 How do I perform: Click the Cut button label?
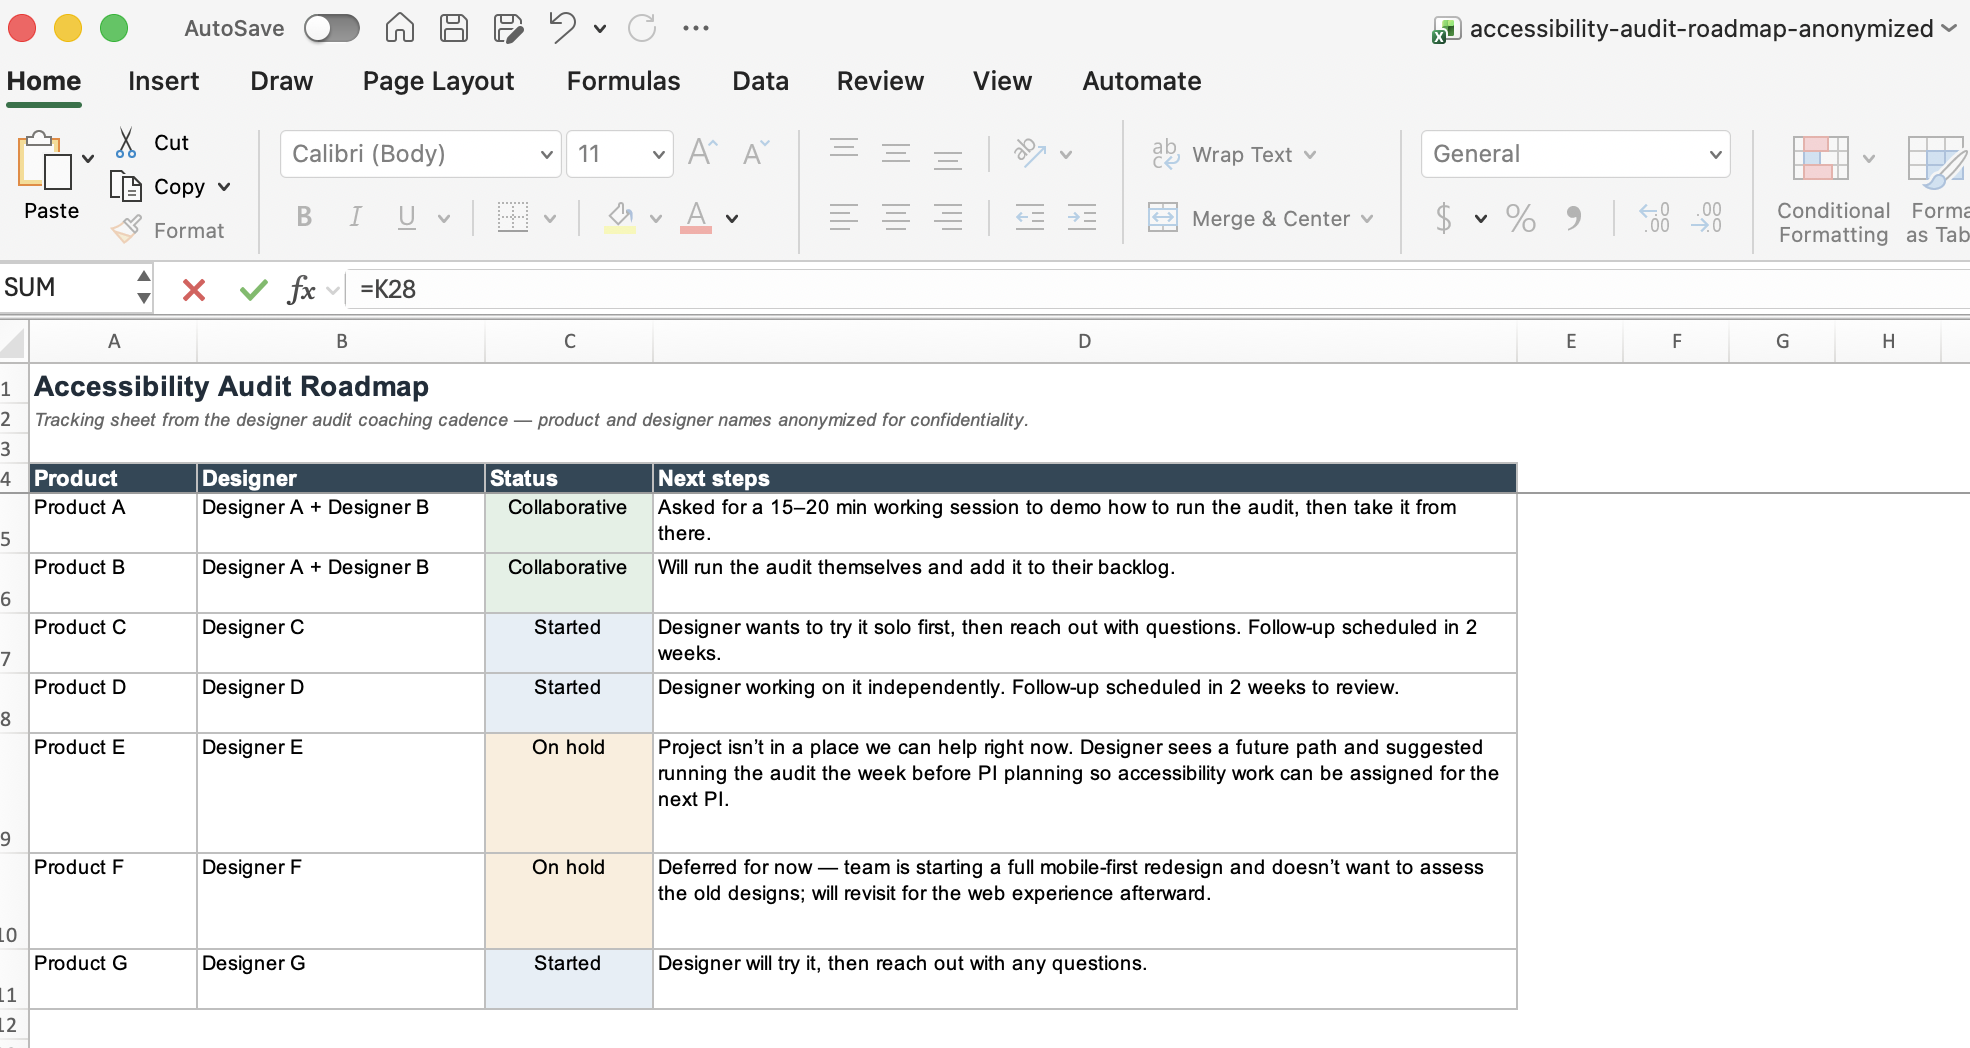(x=172, y=143)
